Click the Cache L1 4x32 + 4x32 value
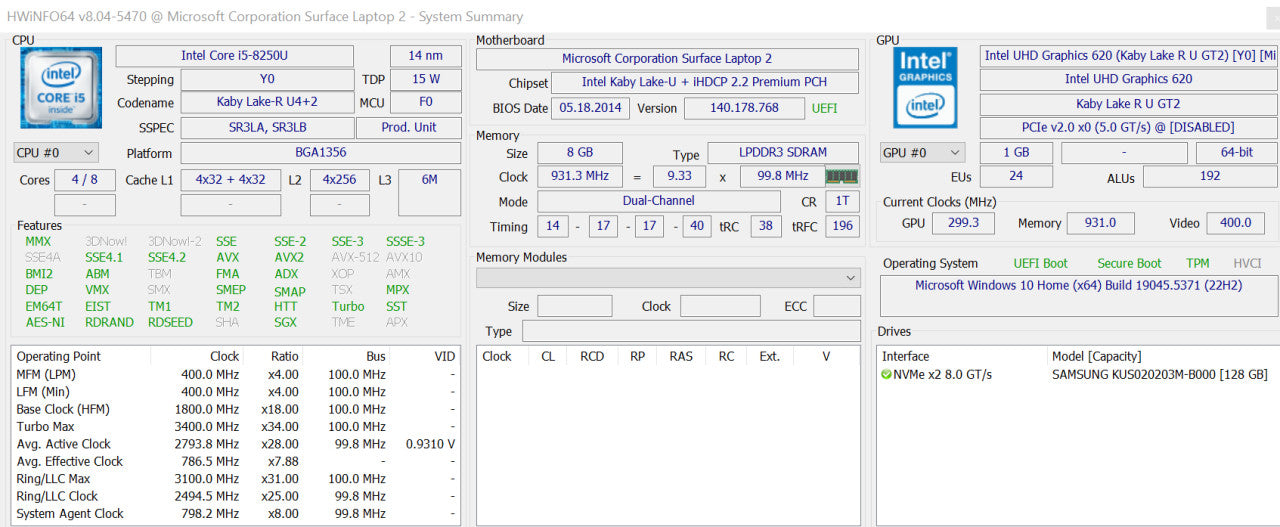1280x527 pixels. click(231, 180)
